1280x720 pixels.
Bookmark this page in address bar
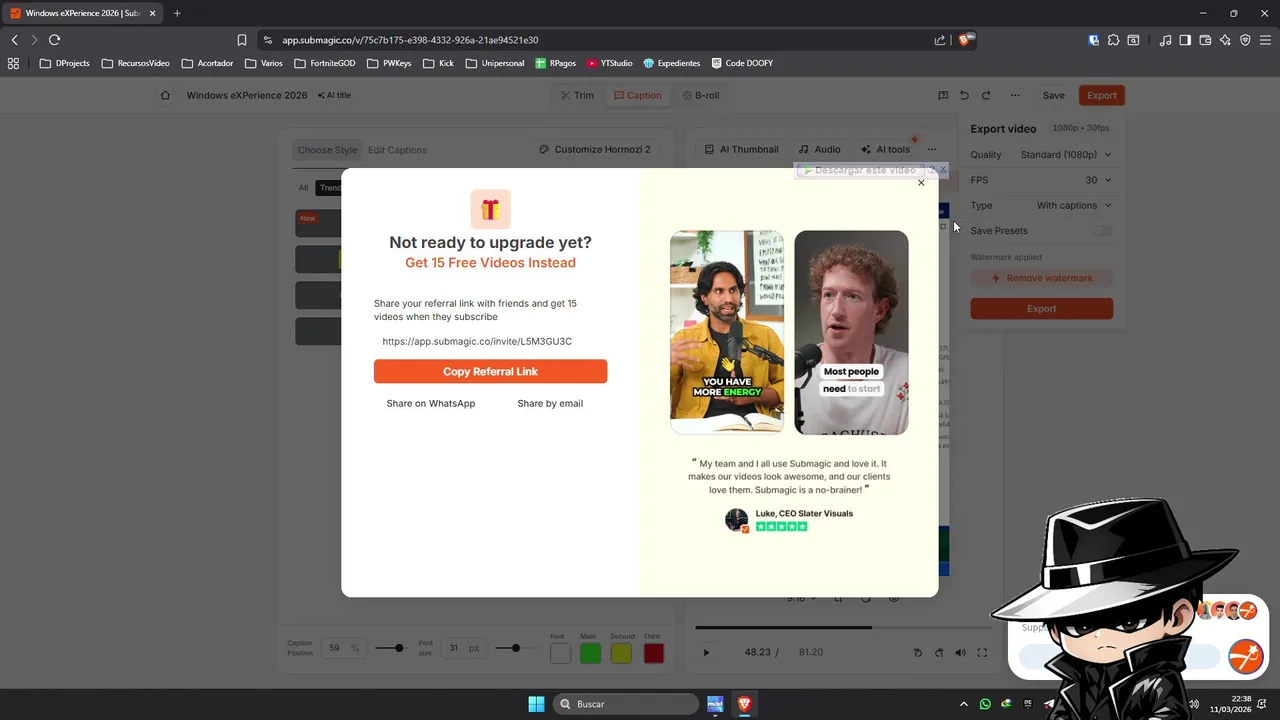point(242,40)
